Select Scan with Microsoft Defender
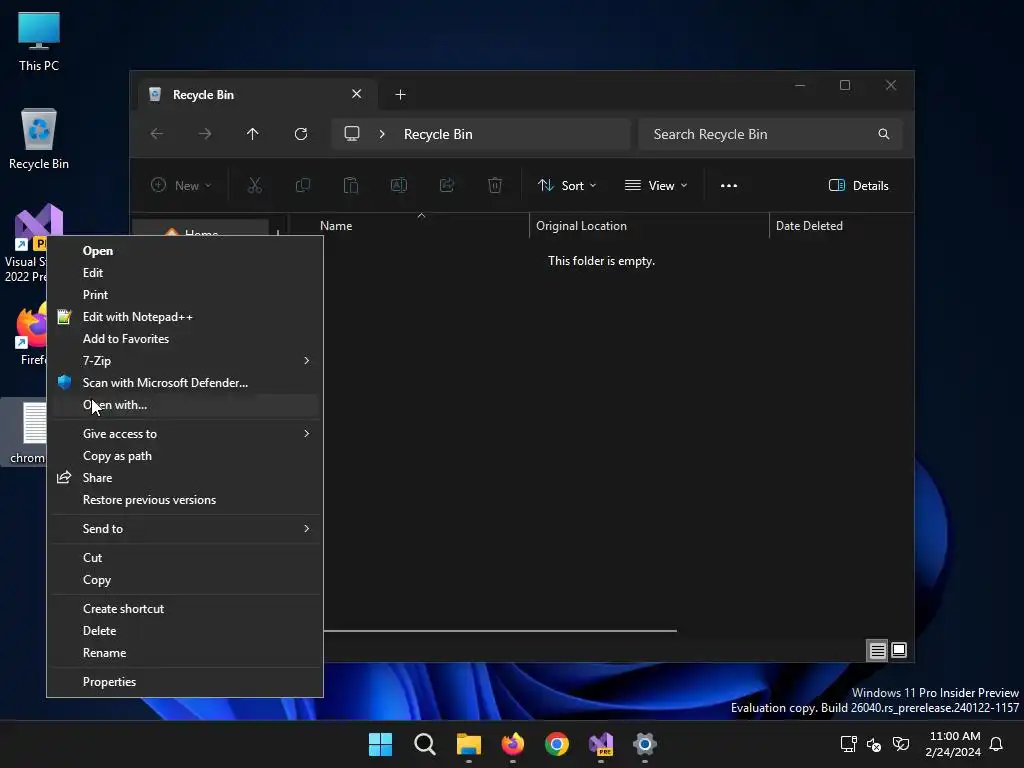This screenshot has height=768, width=1024. (x=185, y=383)
